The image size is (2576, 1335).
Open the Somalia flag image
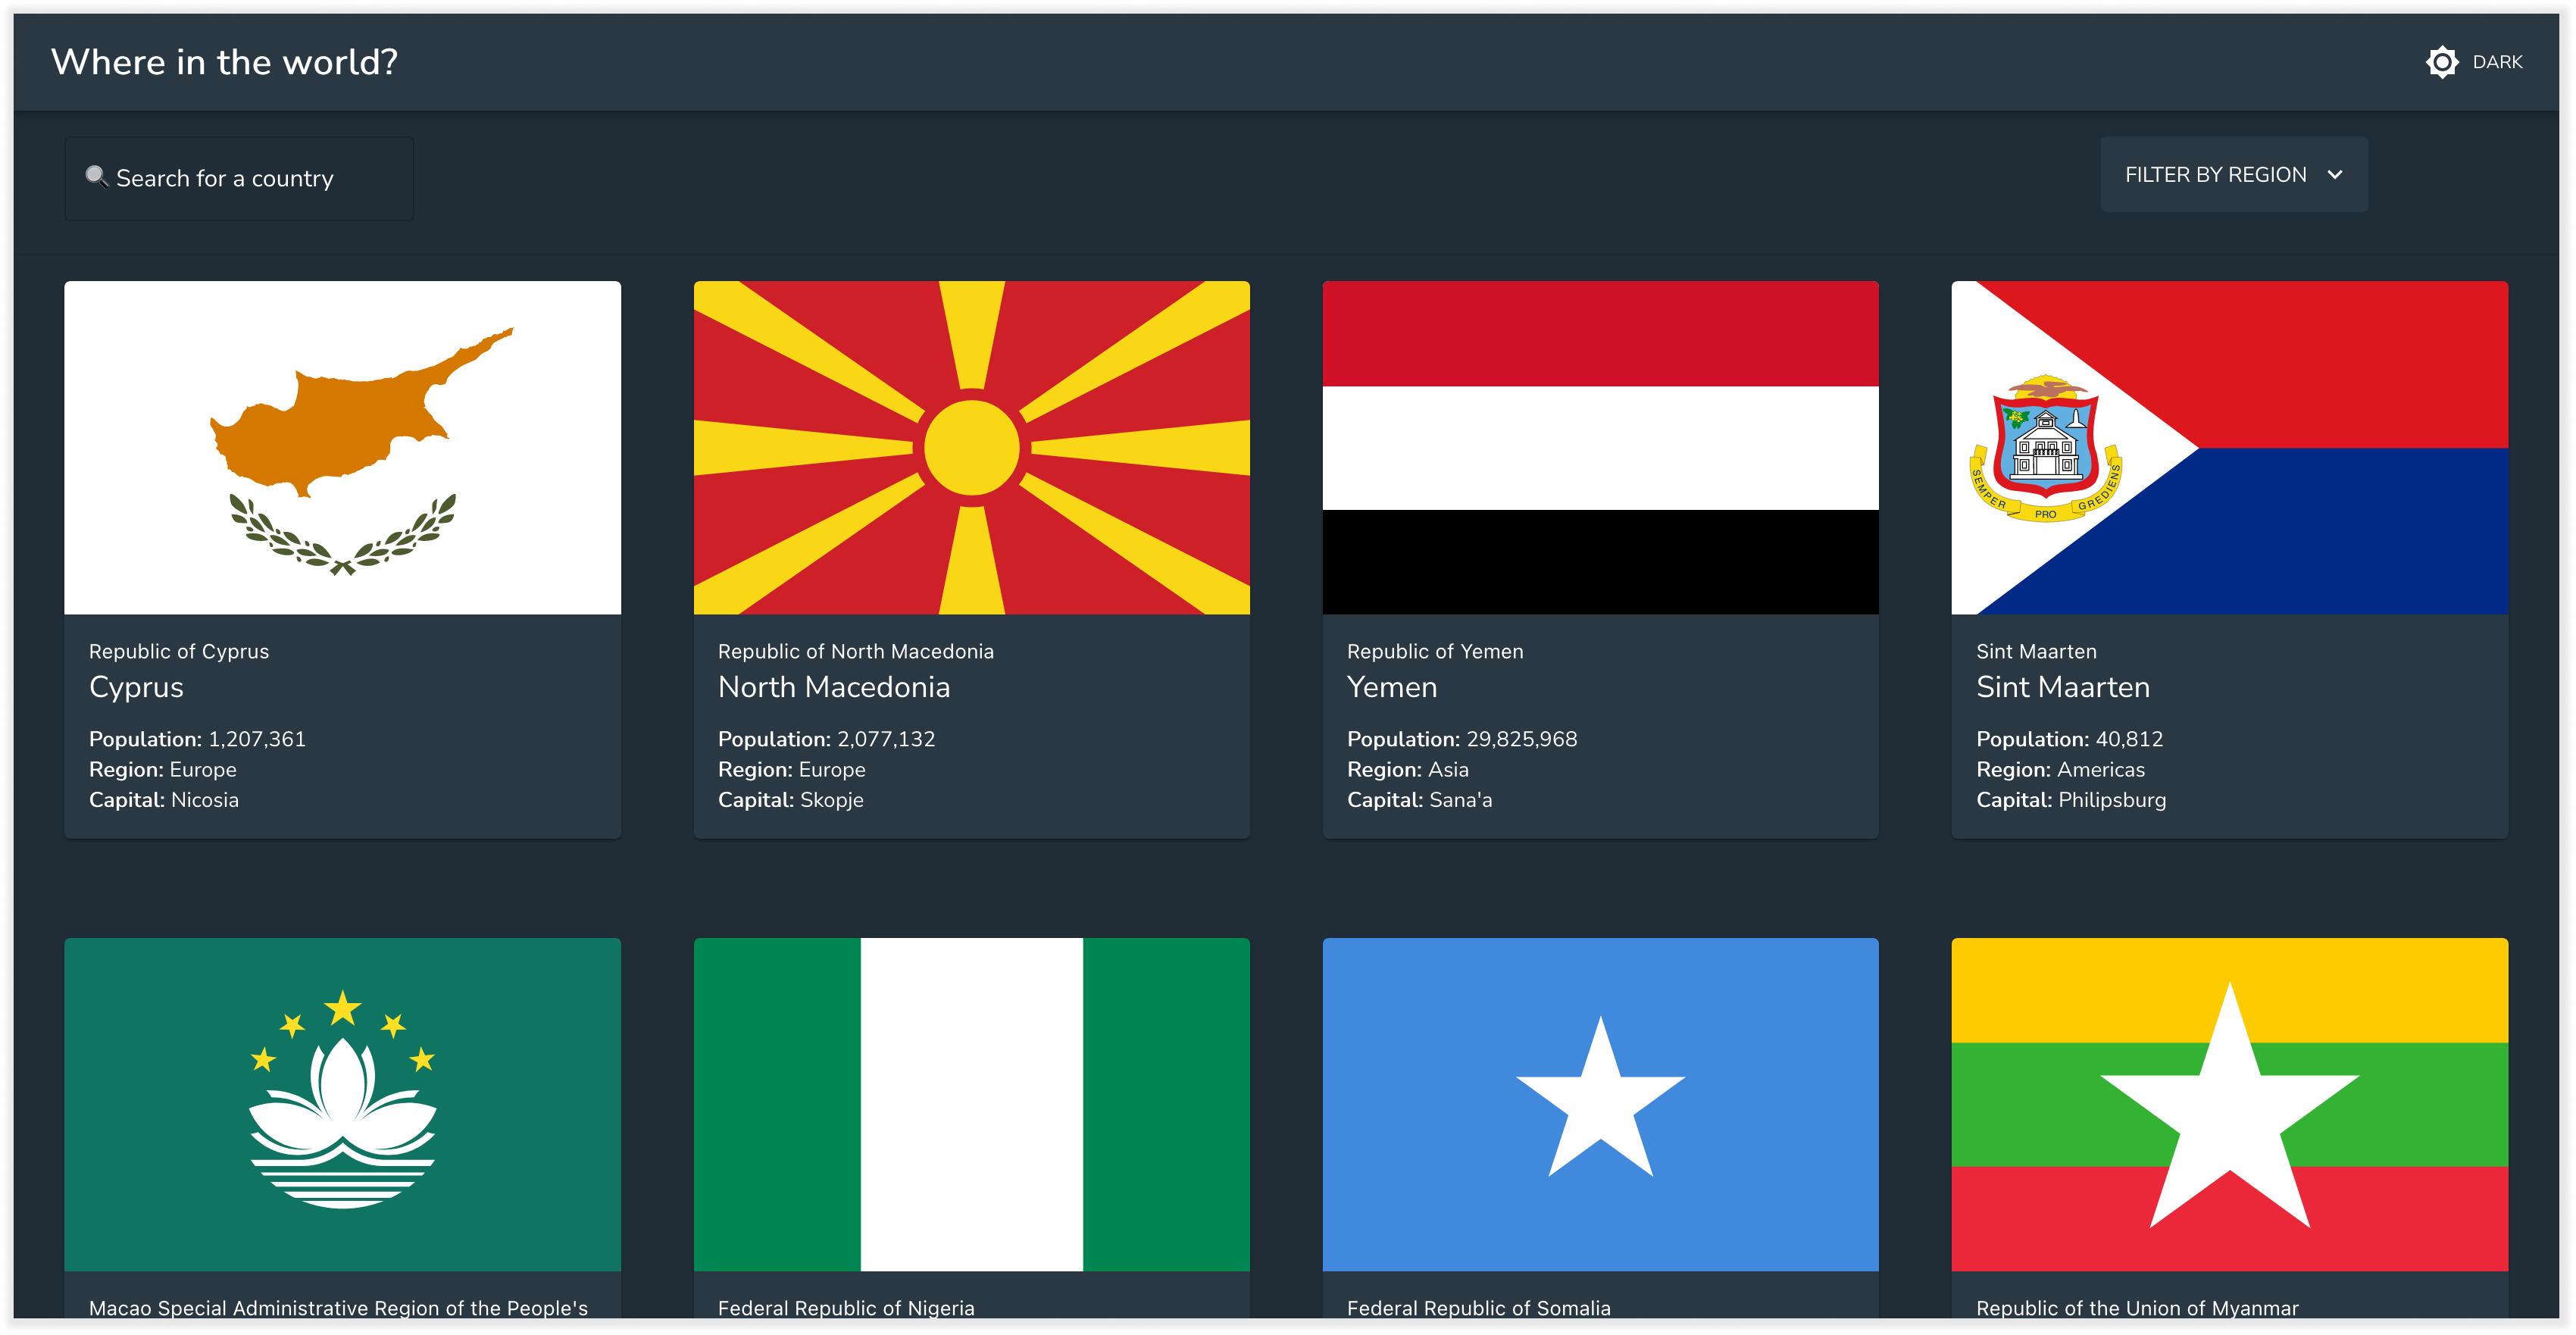(x=1600, y=1103)
